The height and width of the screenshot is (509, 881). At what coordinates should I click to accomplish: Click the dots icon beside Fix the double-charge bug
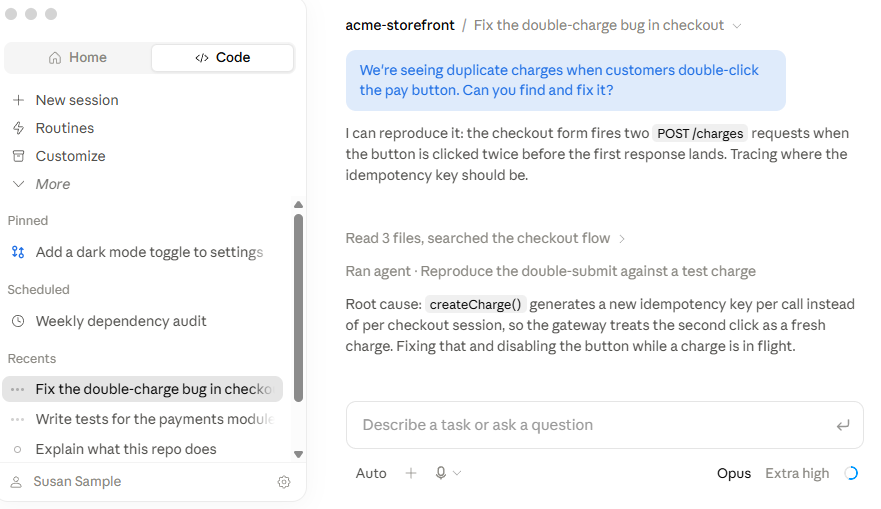[17, 389]
